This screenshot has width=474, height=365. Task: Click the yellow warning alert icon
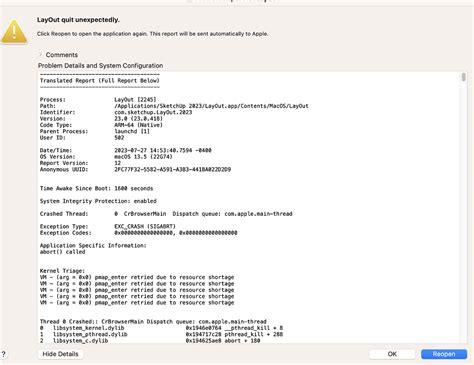point(14,32)
